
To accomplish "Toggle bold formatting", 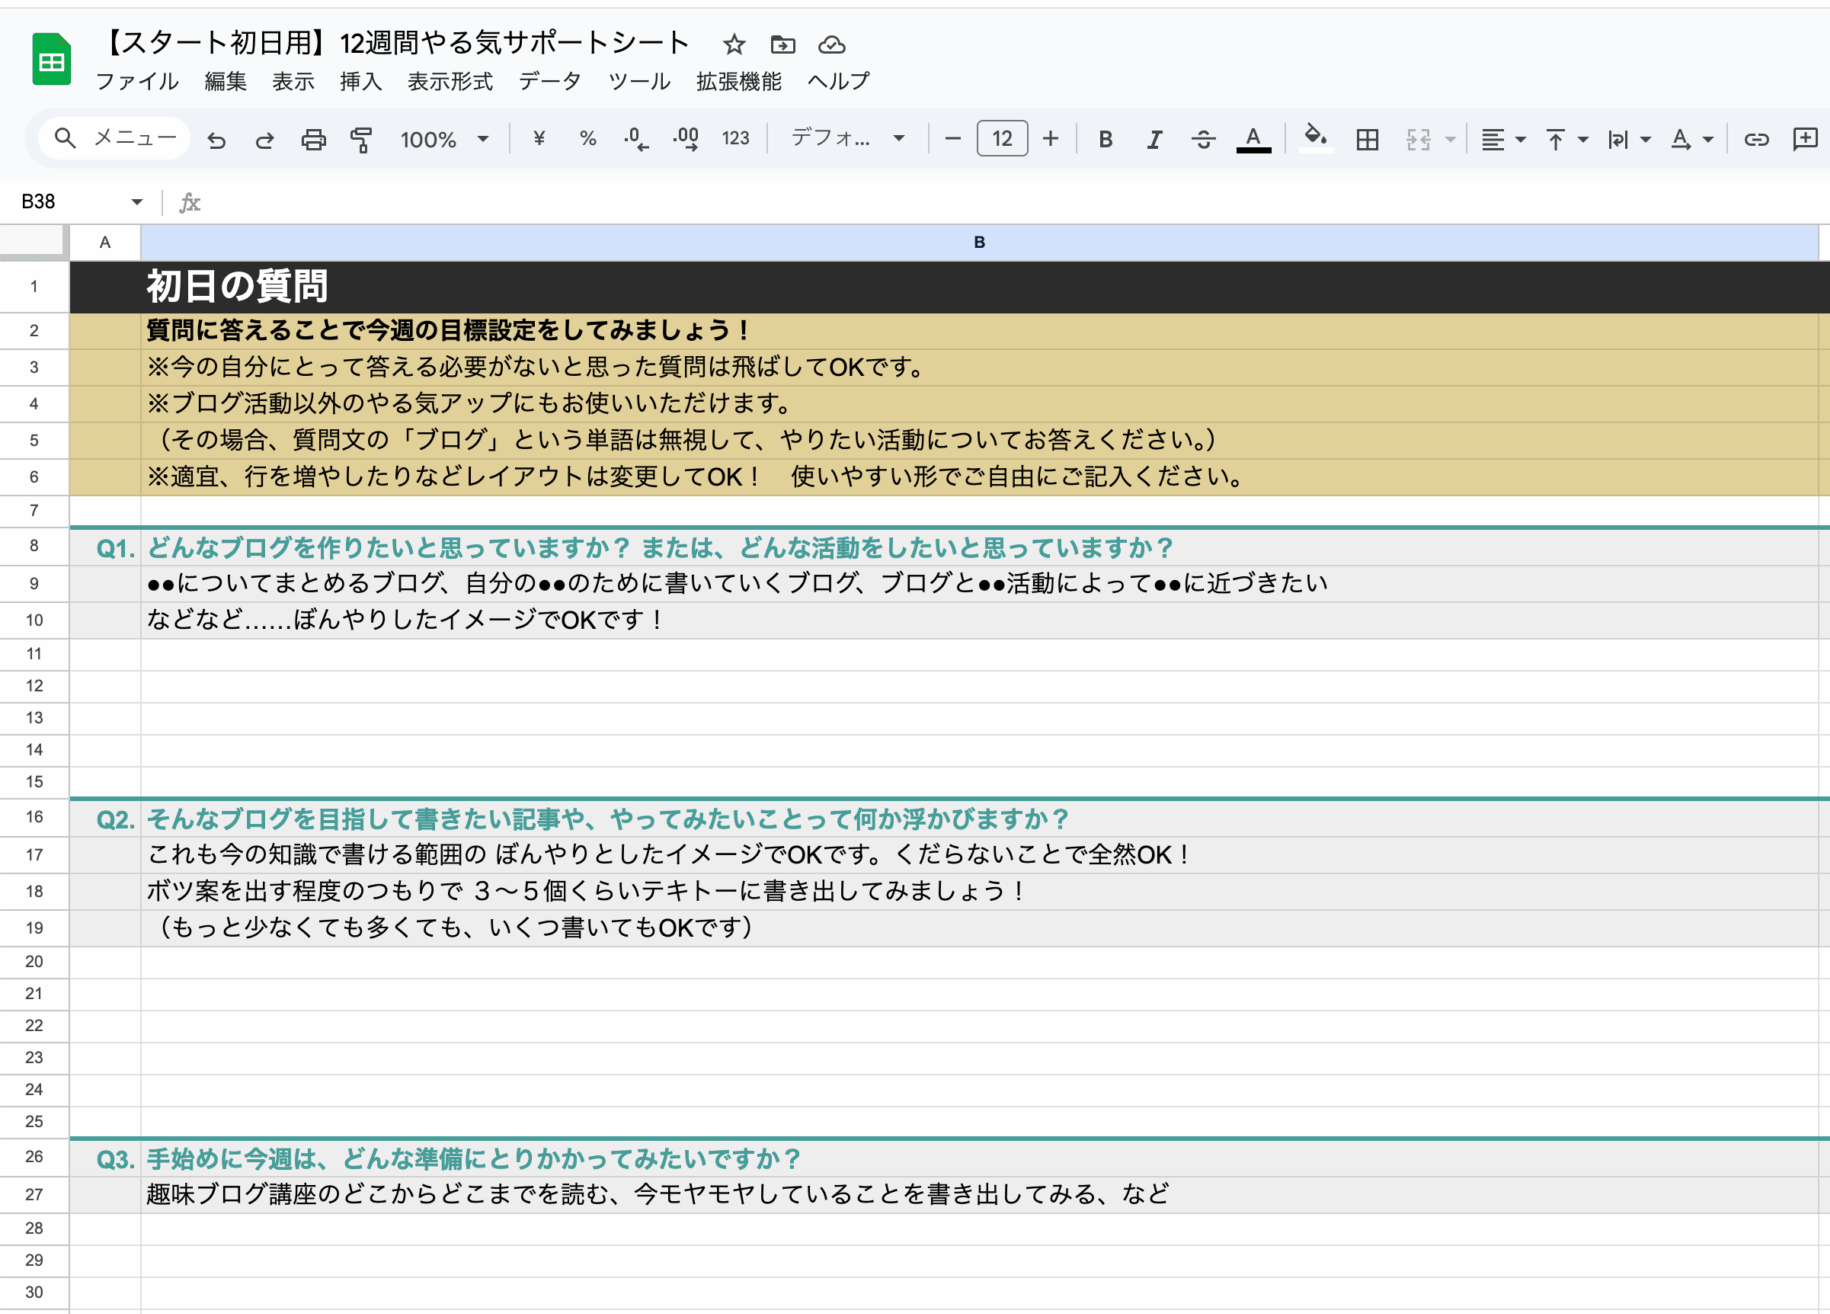I will (x=1105, y=139).
